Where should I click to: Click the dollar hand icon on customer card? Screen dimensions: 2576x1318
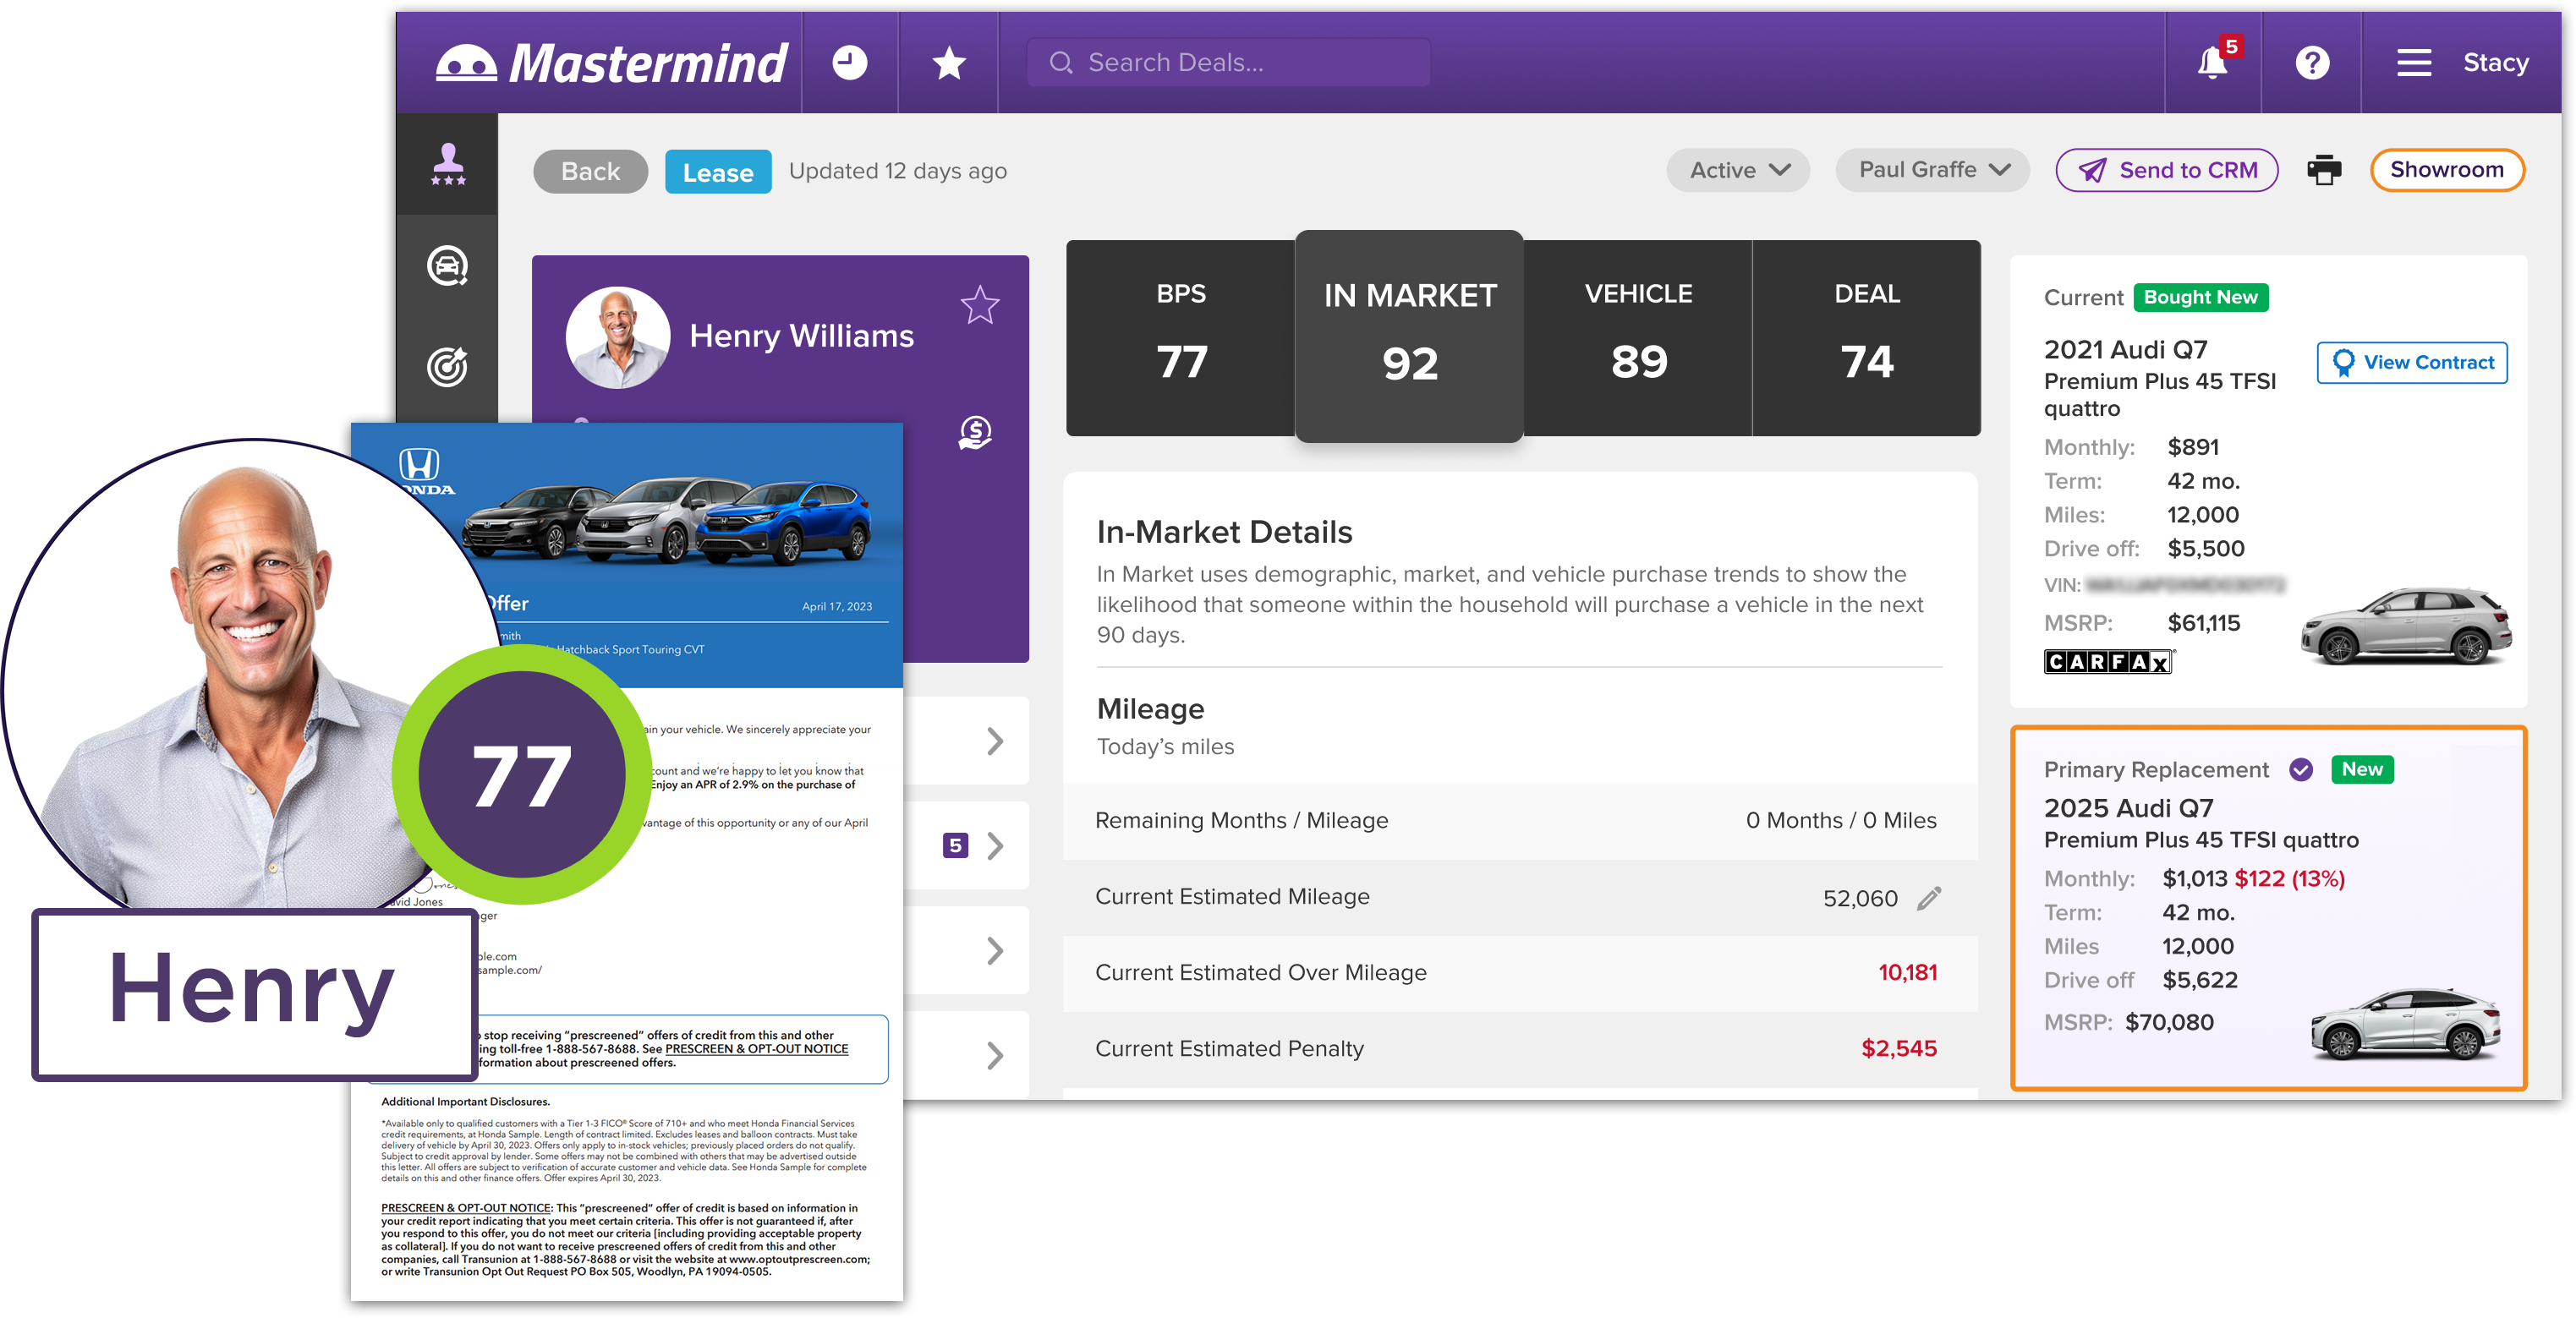coord(975,432)
